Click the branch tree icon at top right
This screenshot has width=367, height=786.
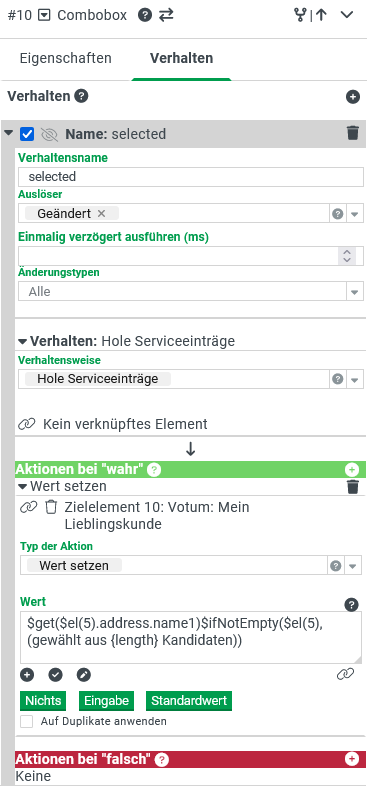tap(300, 15)
